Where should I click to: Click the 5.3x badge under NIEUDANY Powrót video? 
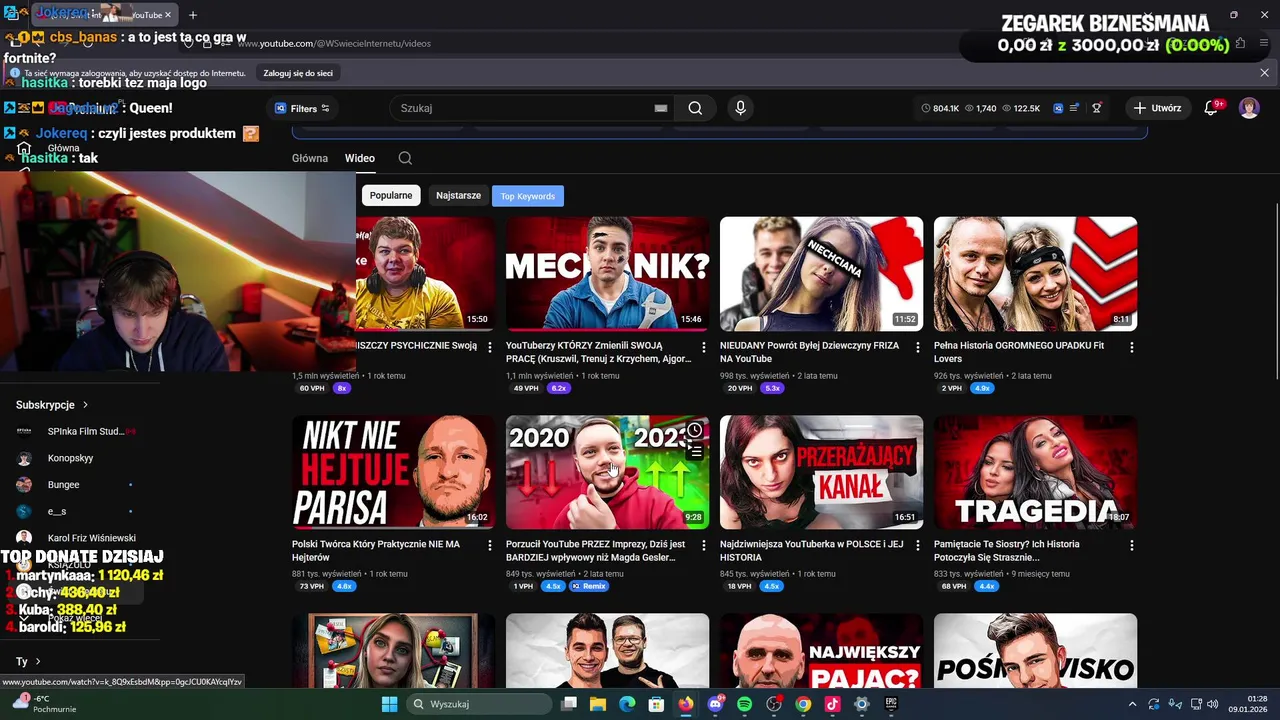coord(772,388)
